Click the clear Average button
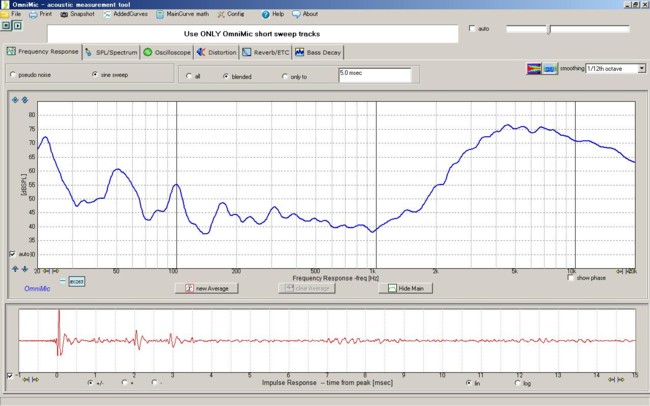This screenshot has width=650, height=406. pos(307,288)
